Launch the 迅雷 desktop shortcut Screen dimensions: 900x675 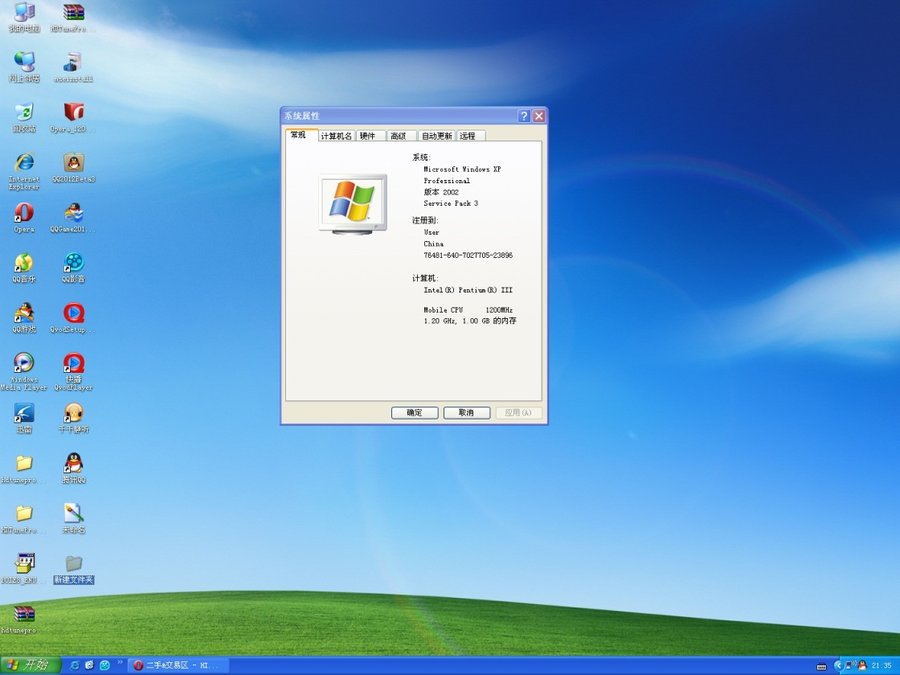[24, 413]
